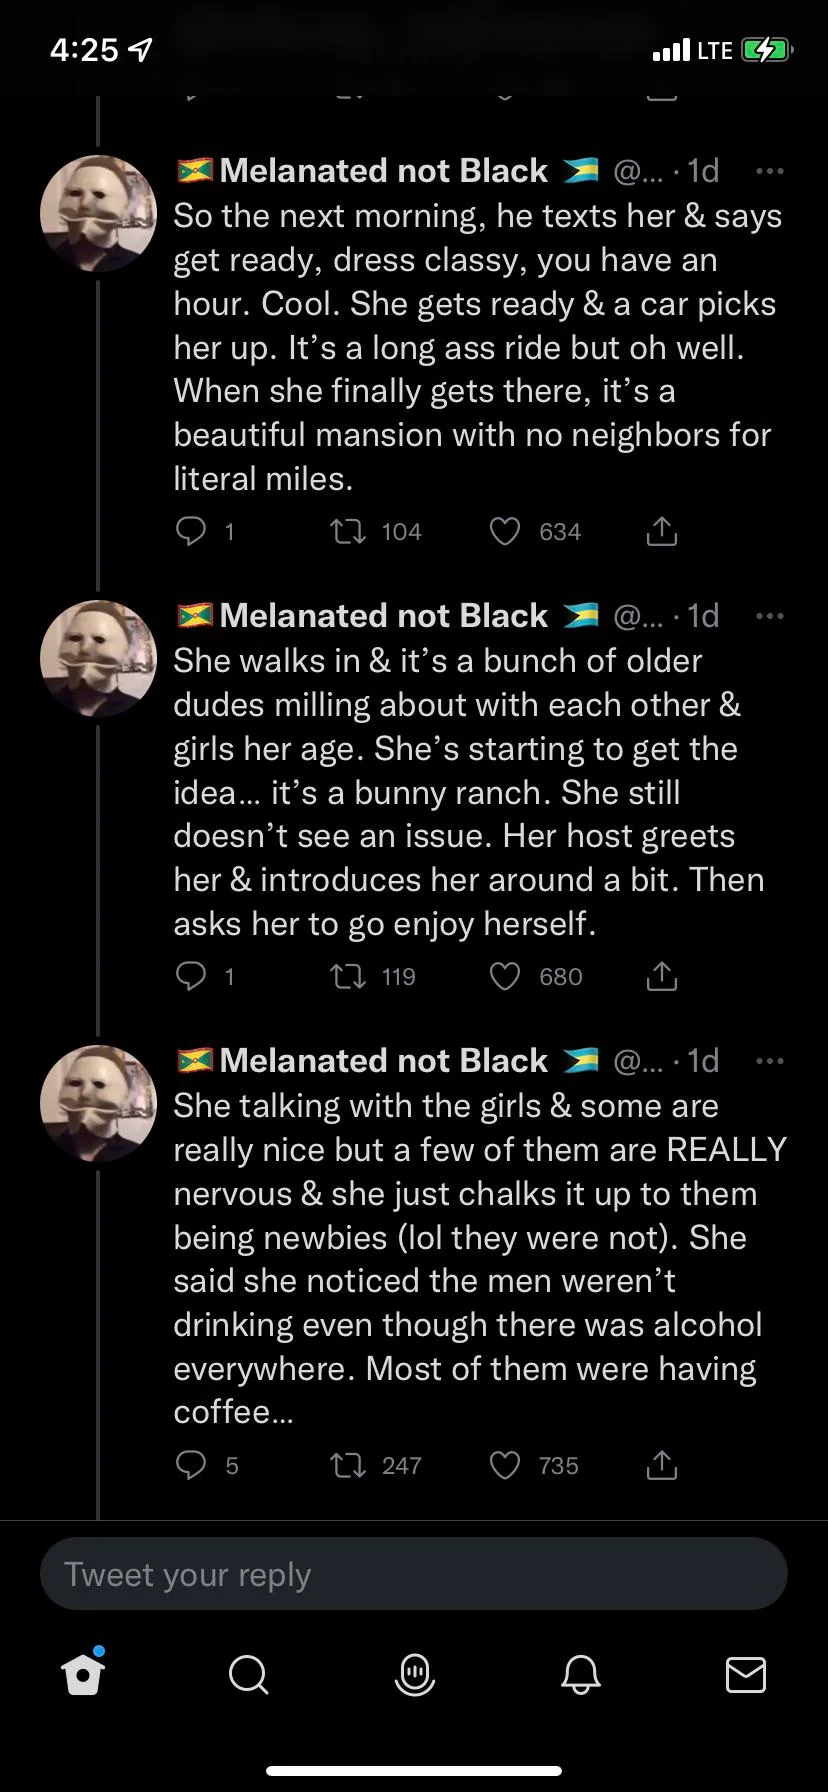Reply to the bunny ranch tweet
The height and width of the screenshot is (1792, 828).
(190, 976)
